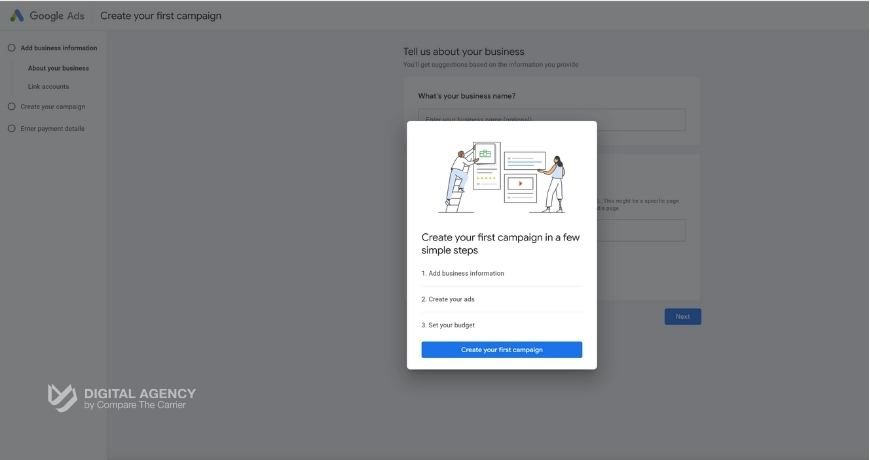The image size is (870, 460).
Task: Click the 'Create your campaign' step circle
Action: tap(12, 106)
